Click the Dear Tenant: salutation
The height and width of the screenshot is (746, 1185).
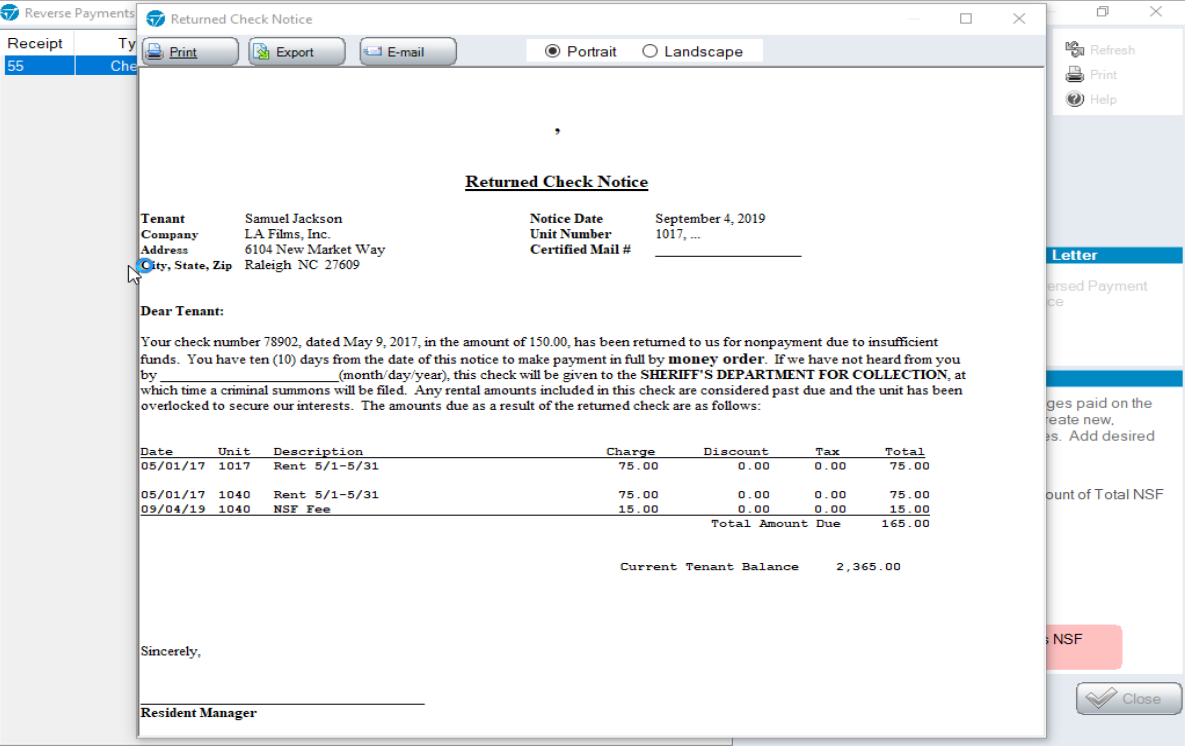point(182,311)
